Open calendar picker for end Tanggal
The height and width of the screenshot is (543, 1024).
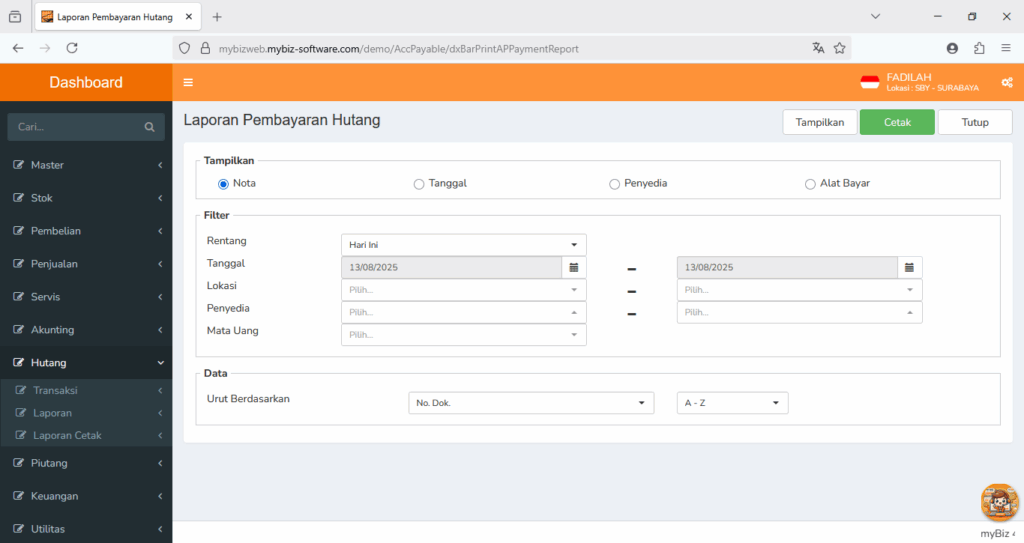(x=909, y=267)
